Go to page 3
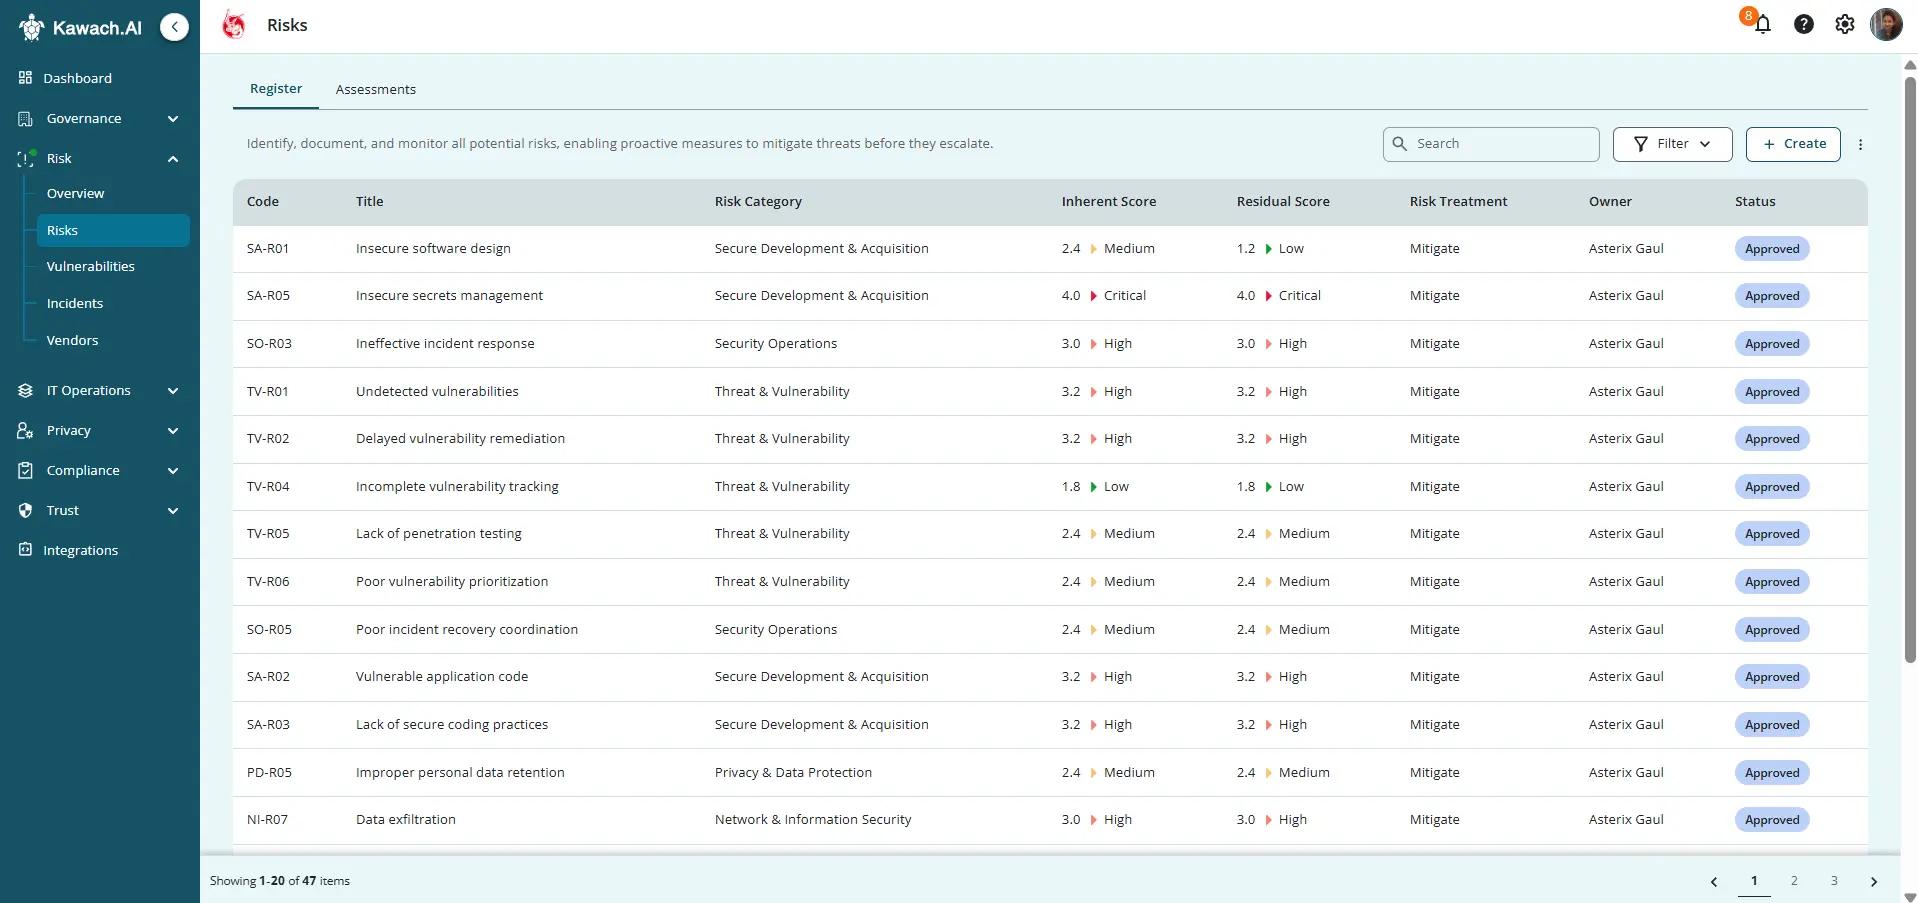The height and width of the screenshot is (903, 1918). 1834,881
